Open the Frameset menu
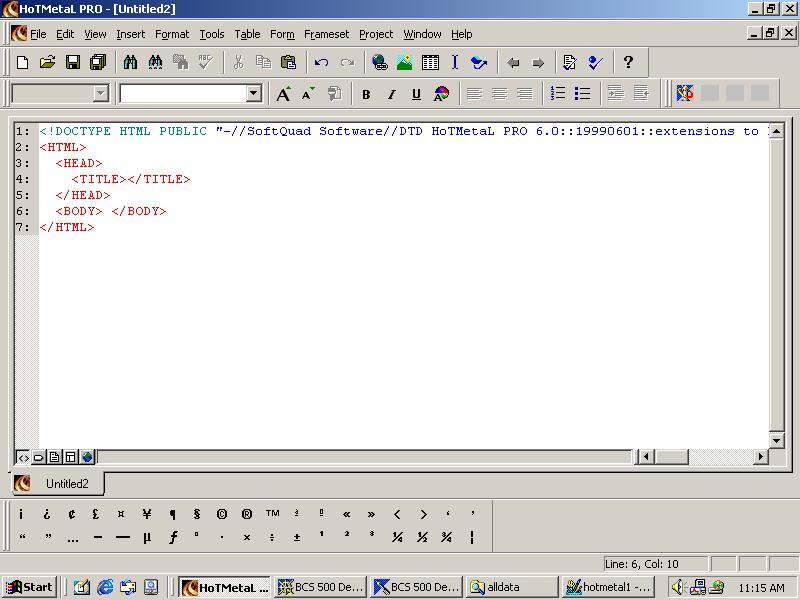This screenshot has height=600, width=800. pos(327,34)
